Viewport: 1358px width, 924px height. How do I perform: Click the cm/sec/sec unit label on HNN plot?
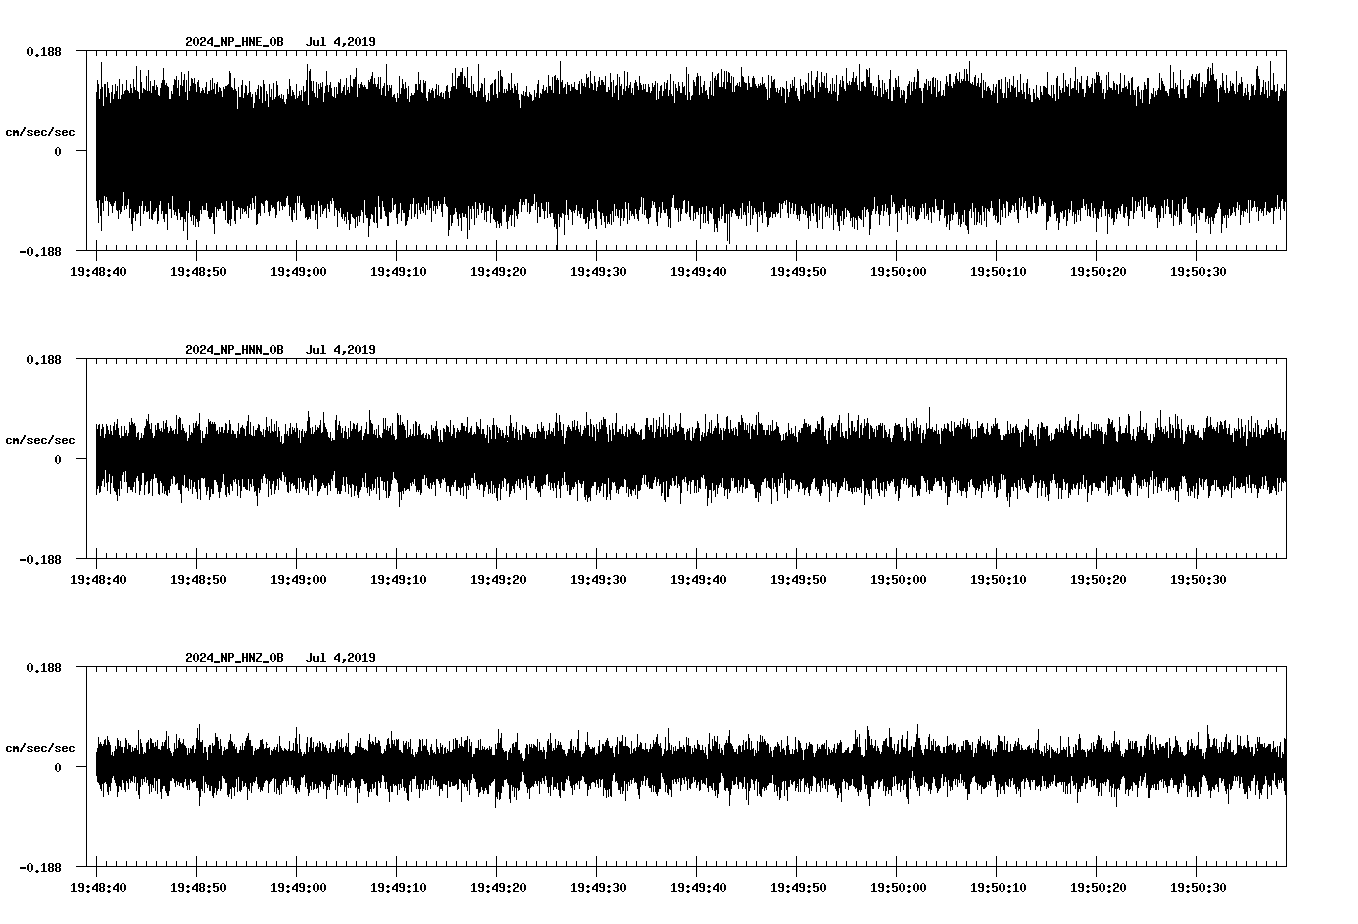click(40, 440)
